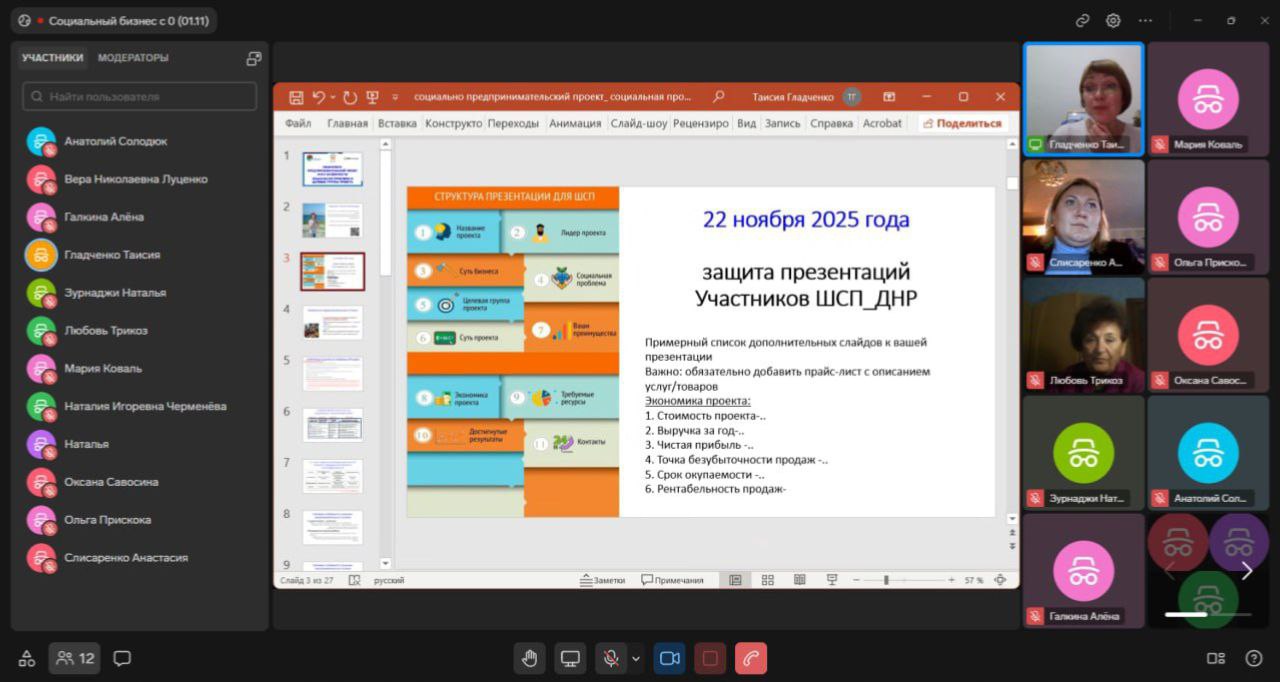
Task: Switch to the Модераторы tab
Action: 133,58
